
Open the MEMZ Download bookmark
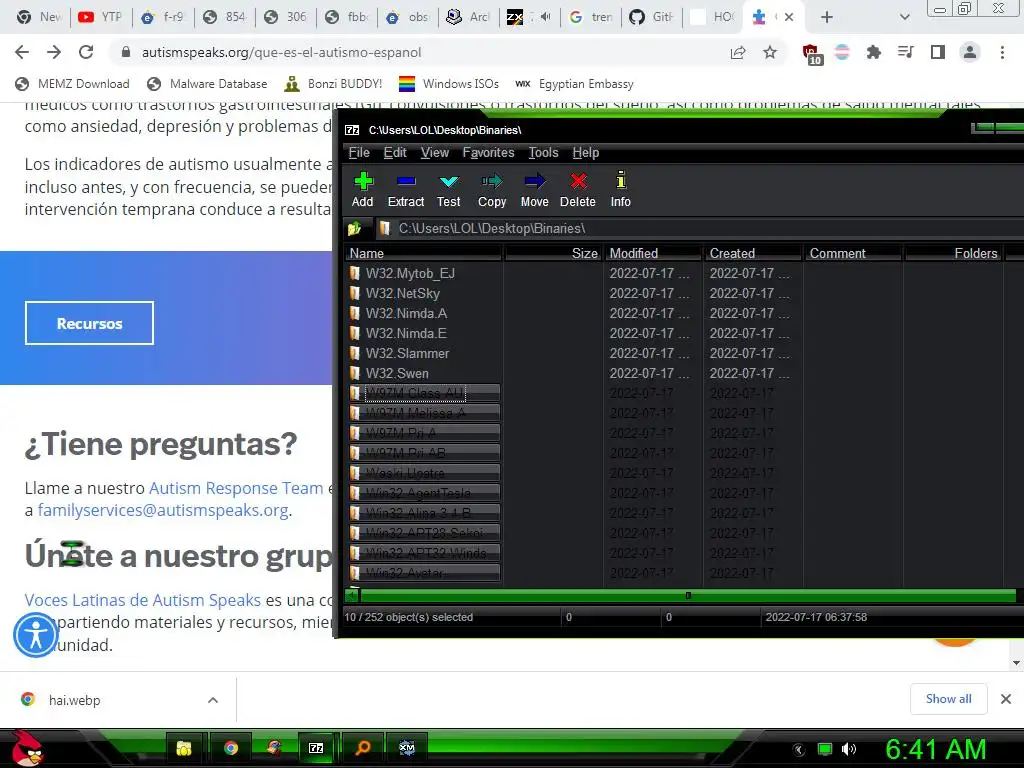pyautogui.click(x=72, y=84)
